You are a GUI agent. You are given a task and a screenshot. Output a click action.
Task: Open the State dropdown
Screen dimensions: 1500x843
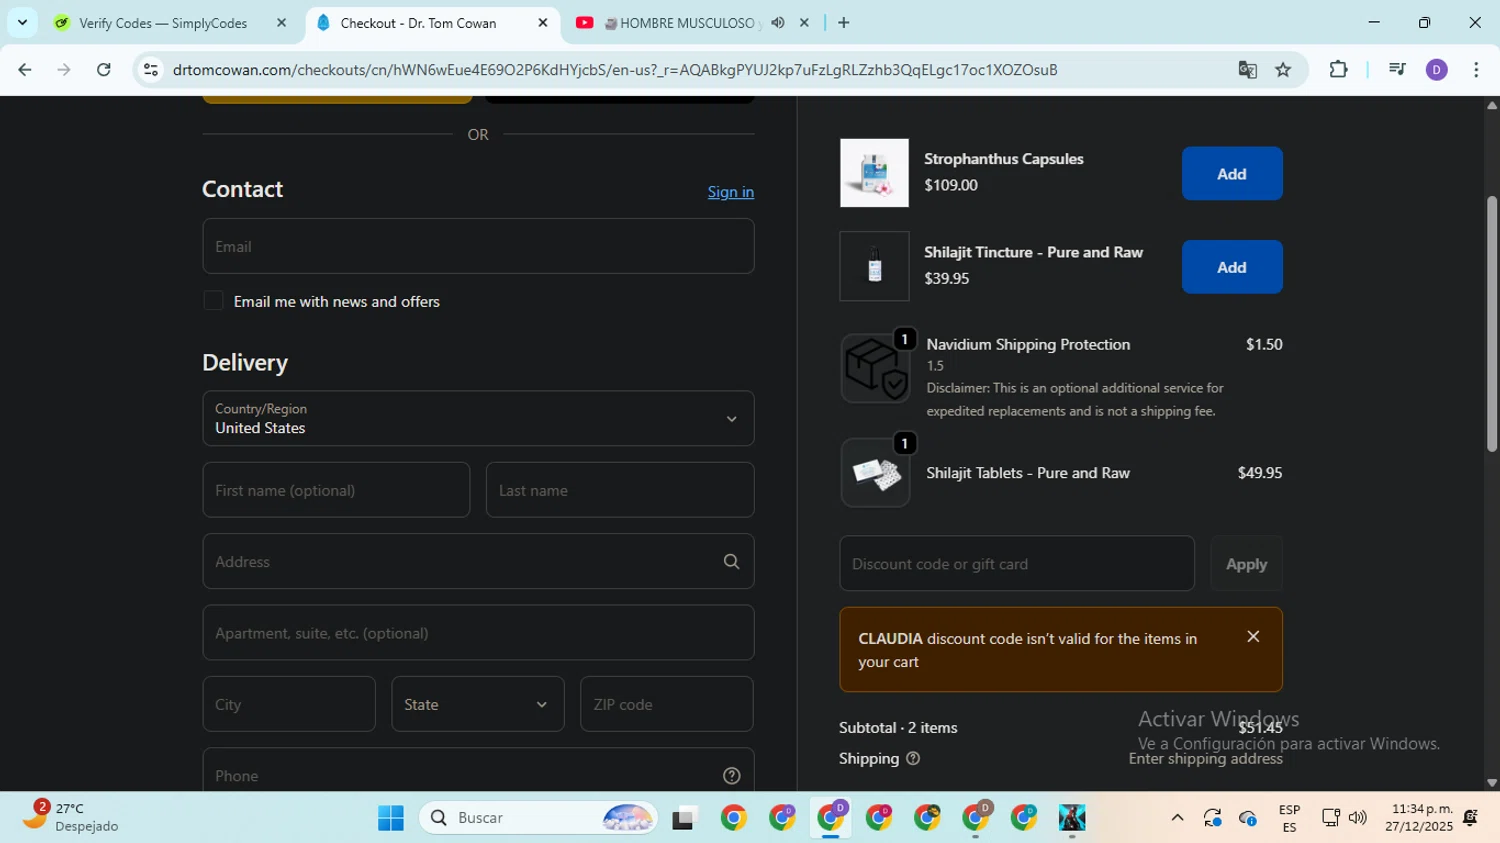point(478,704)
